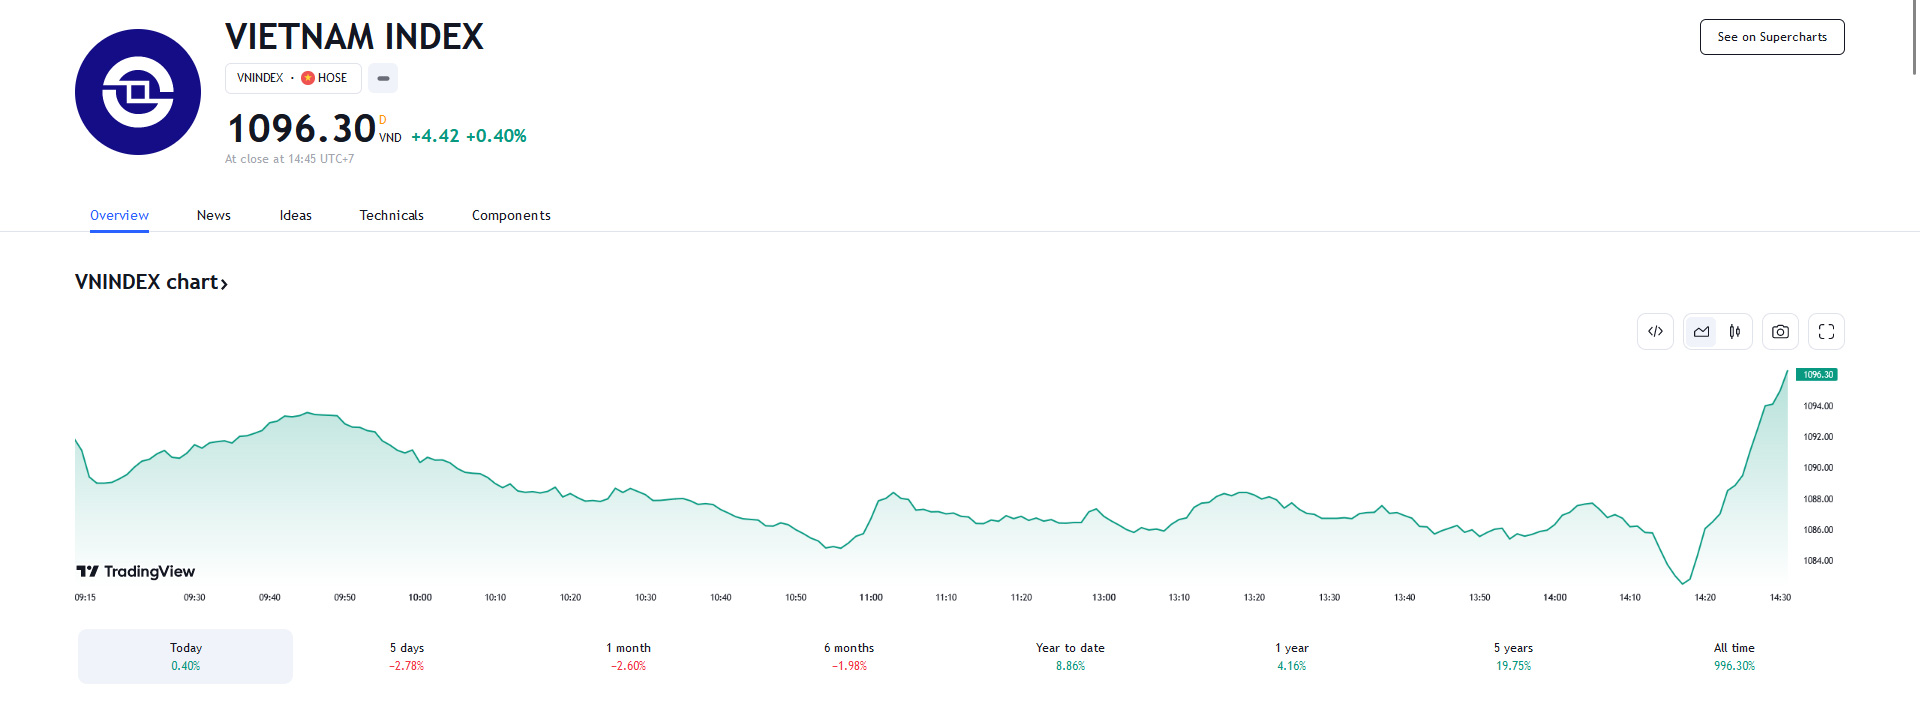Open the chart in fullscreen mode

pos(1826,332)
